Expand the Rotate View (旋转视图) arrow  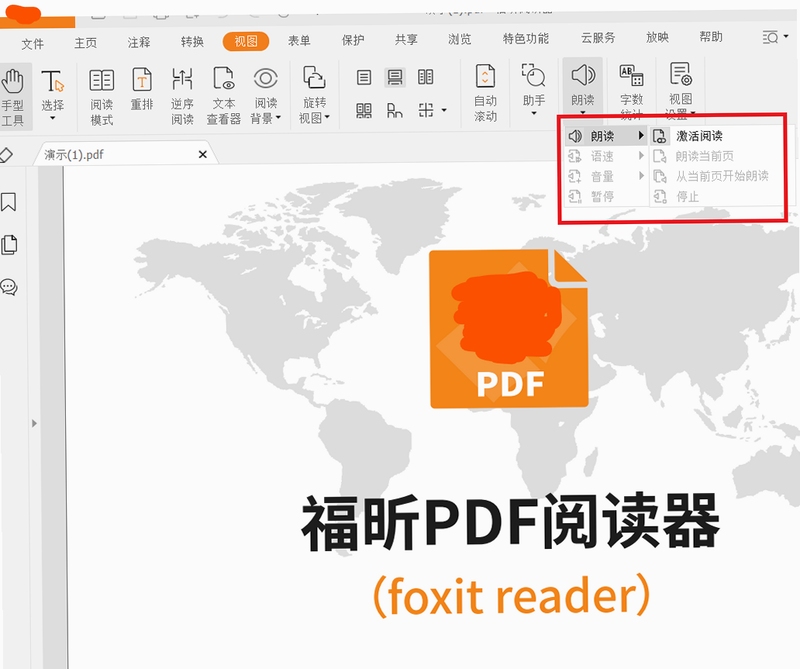click(x=327, y=117)
